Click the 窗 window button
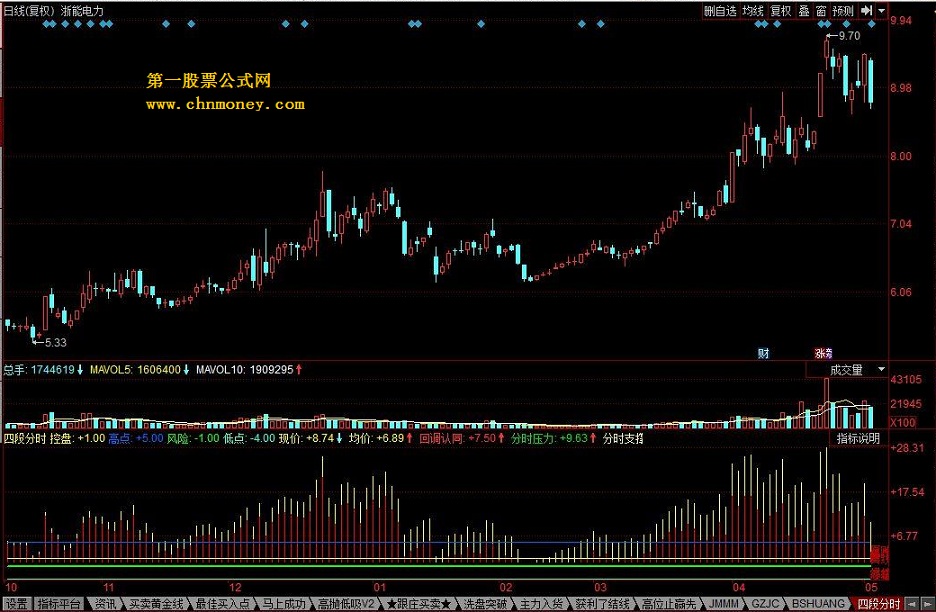 [x=821, y=11]
